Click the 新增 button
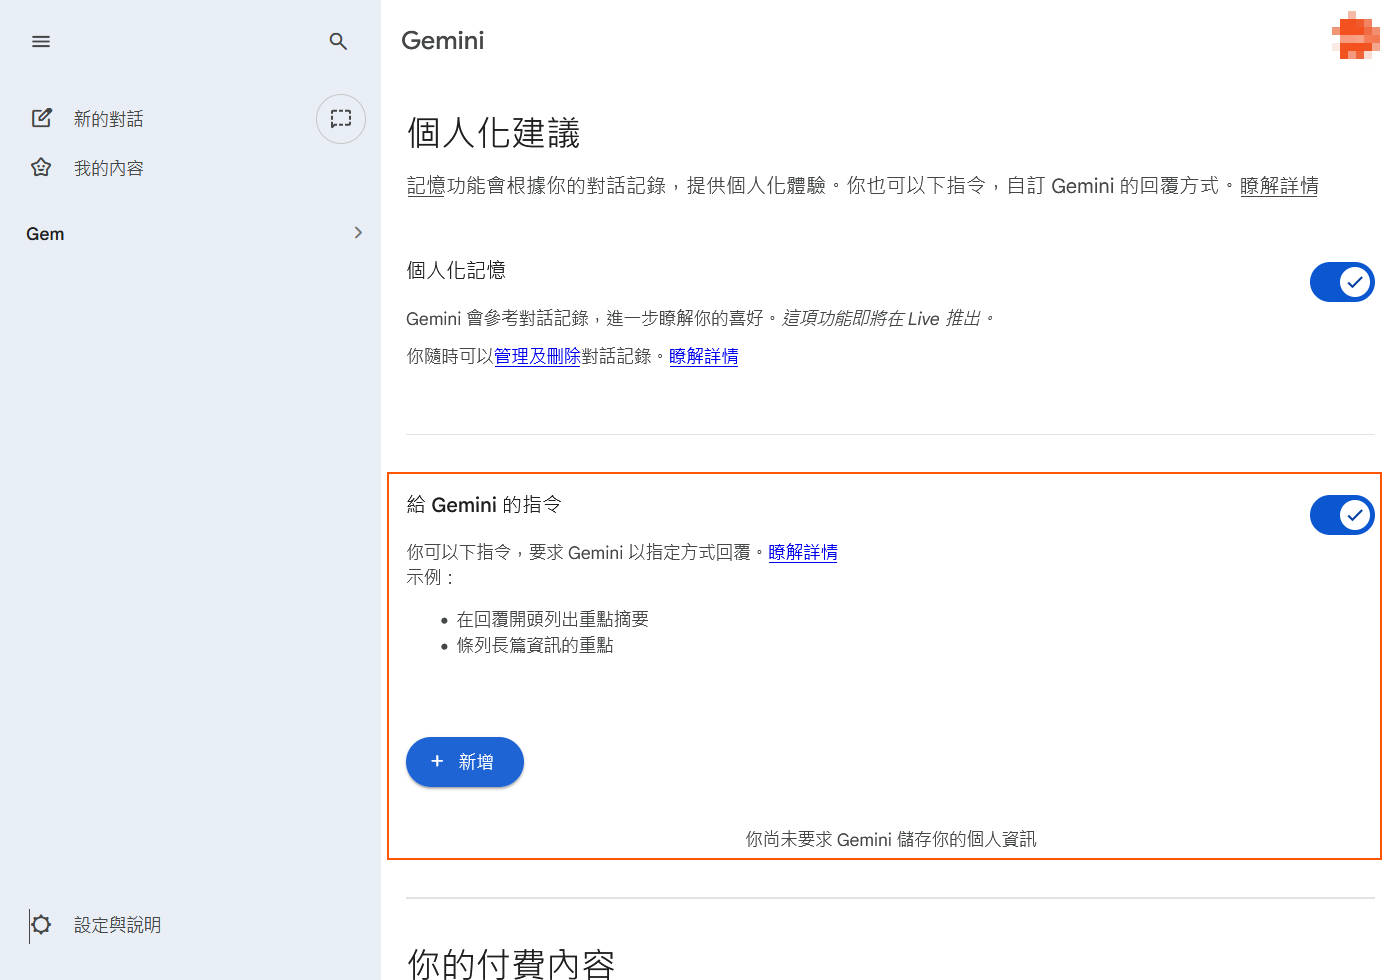 tap(465, 762)
